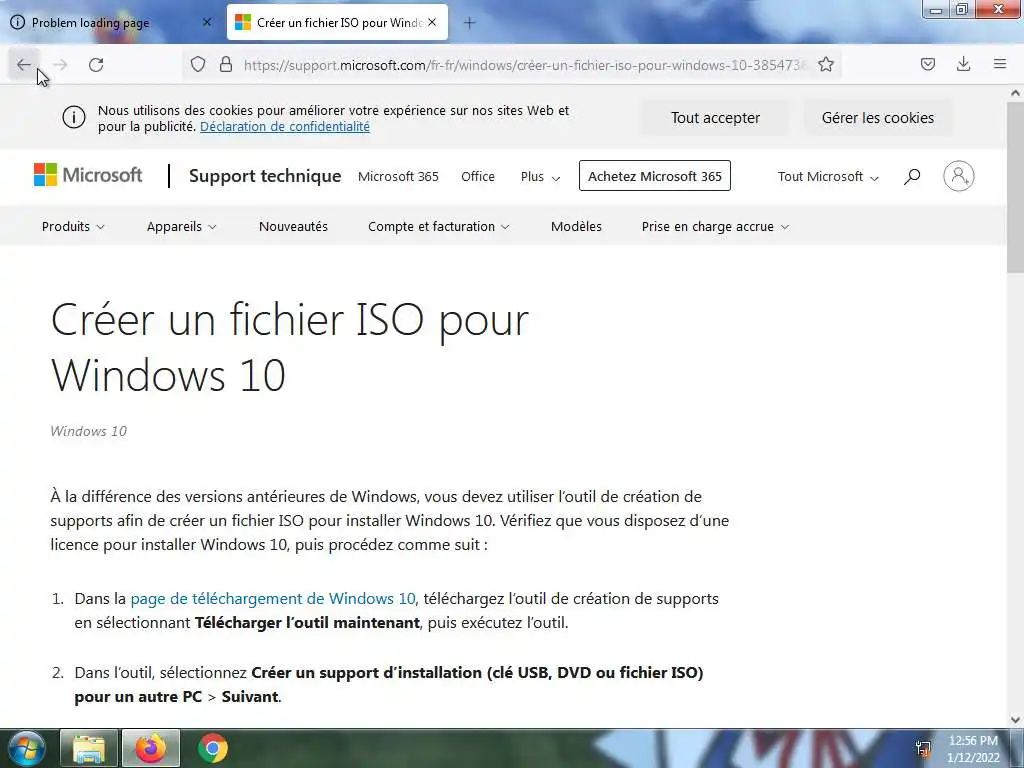The image size is (1024, 768).
Task: Click the Achetez Microsoft 365 button
Action: (655, 176)
